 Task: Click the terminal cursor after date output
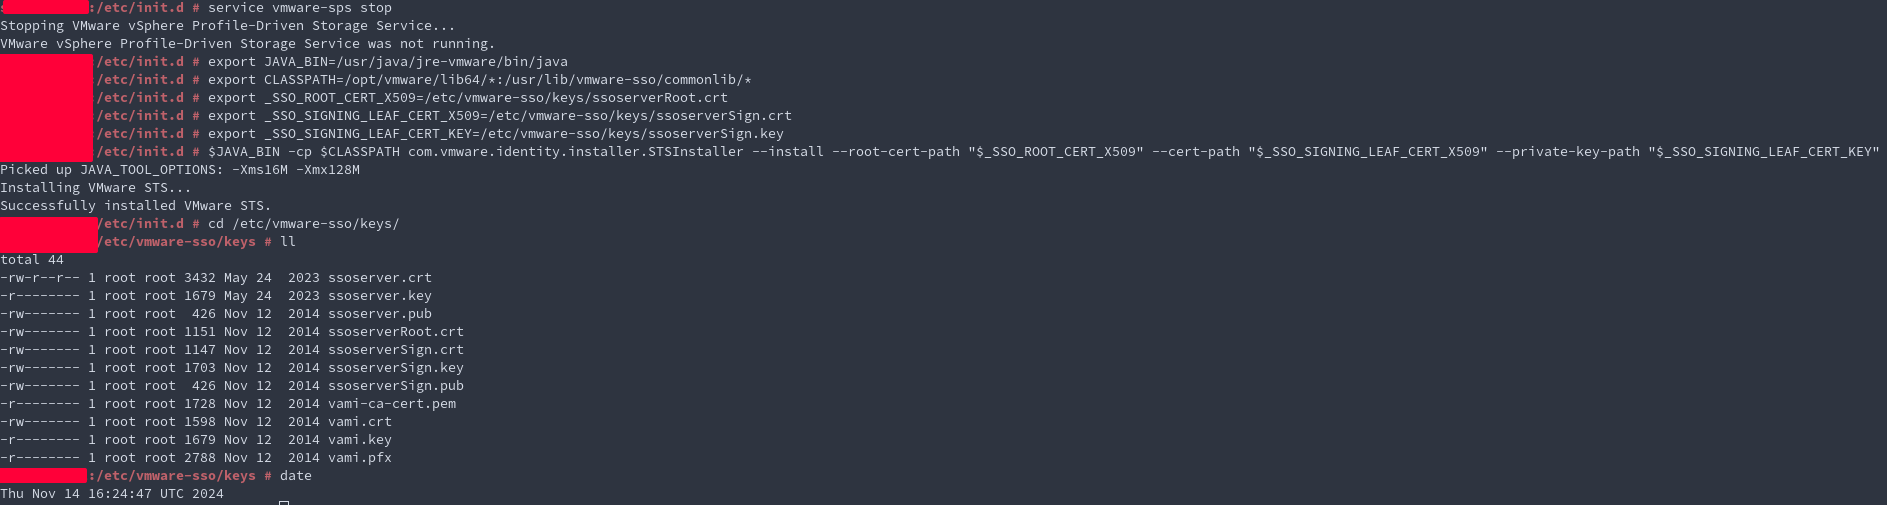[284, 503]
